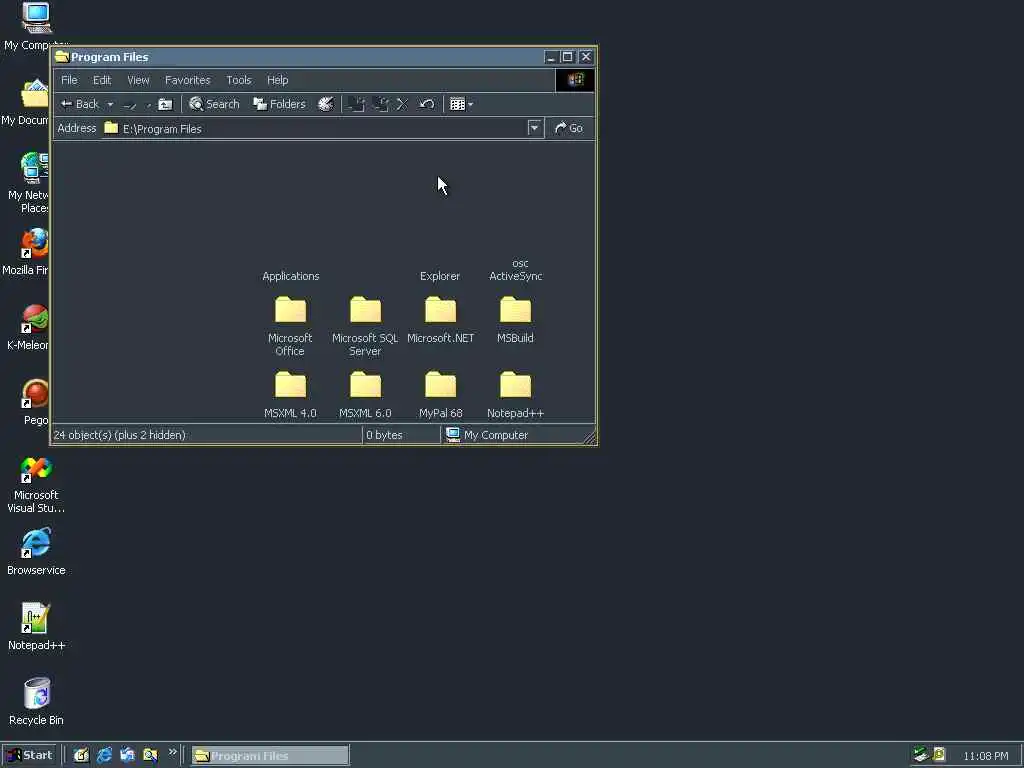Click the Forward arrow in toolbar
The width and height of the screenshot is (1024, 768).
(x=129, y=104)
